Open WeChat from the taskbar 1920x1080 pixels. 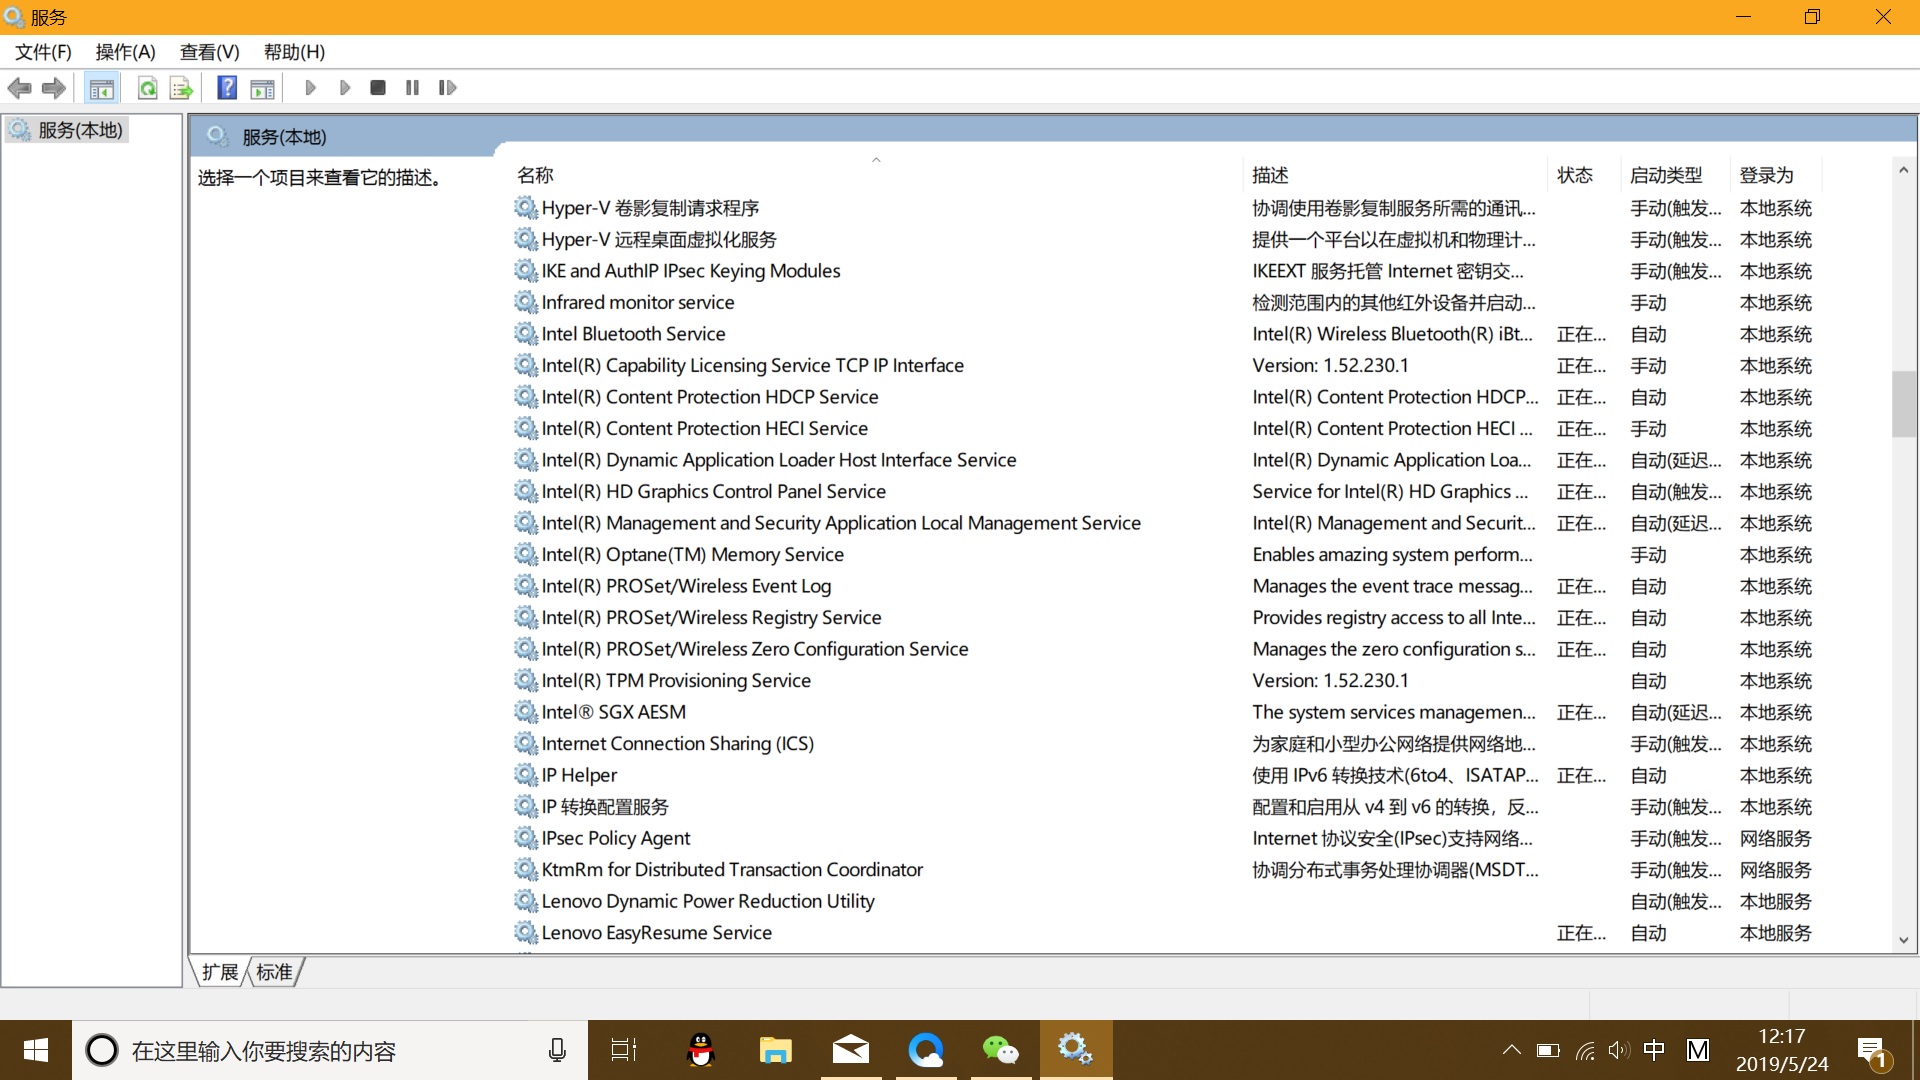coord(1000,1050)
